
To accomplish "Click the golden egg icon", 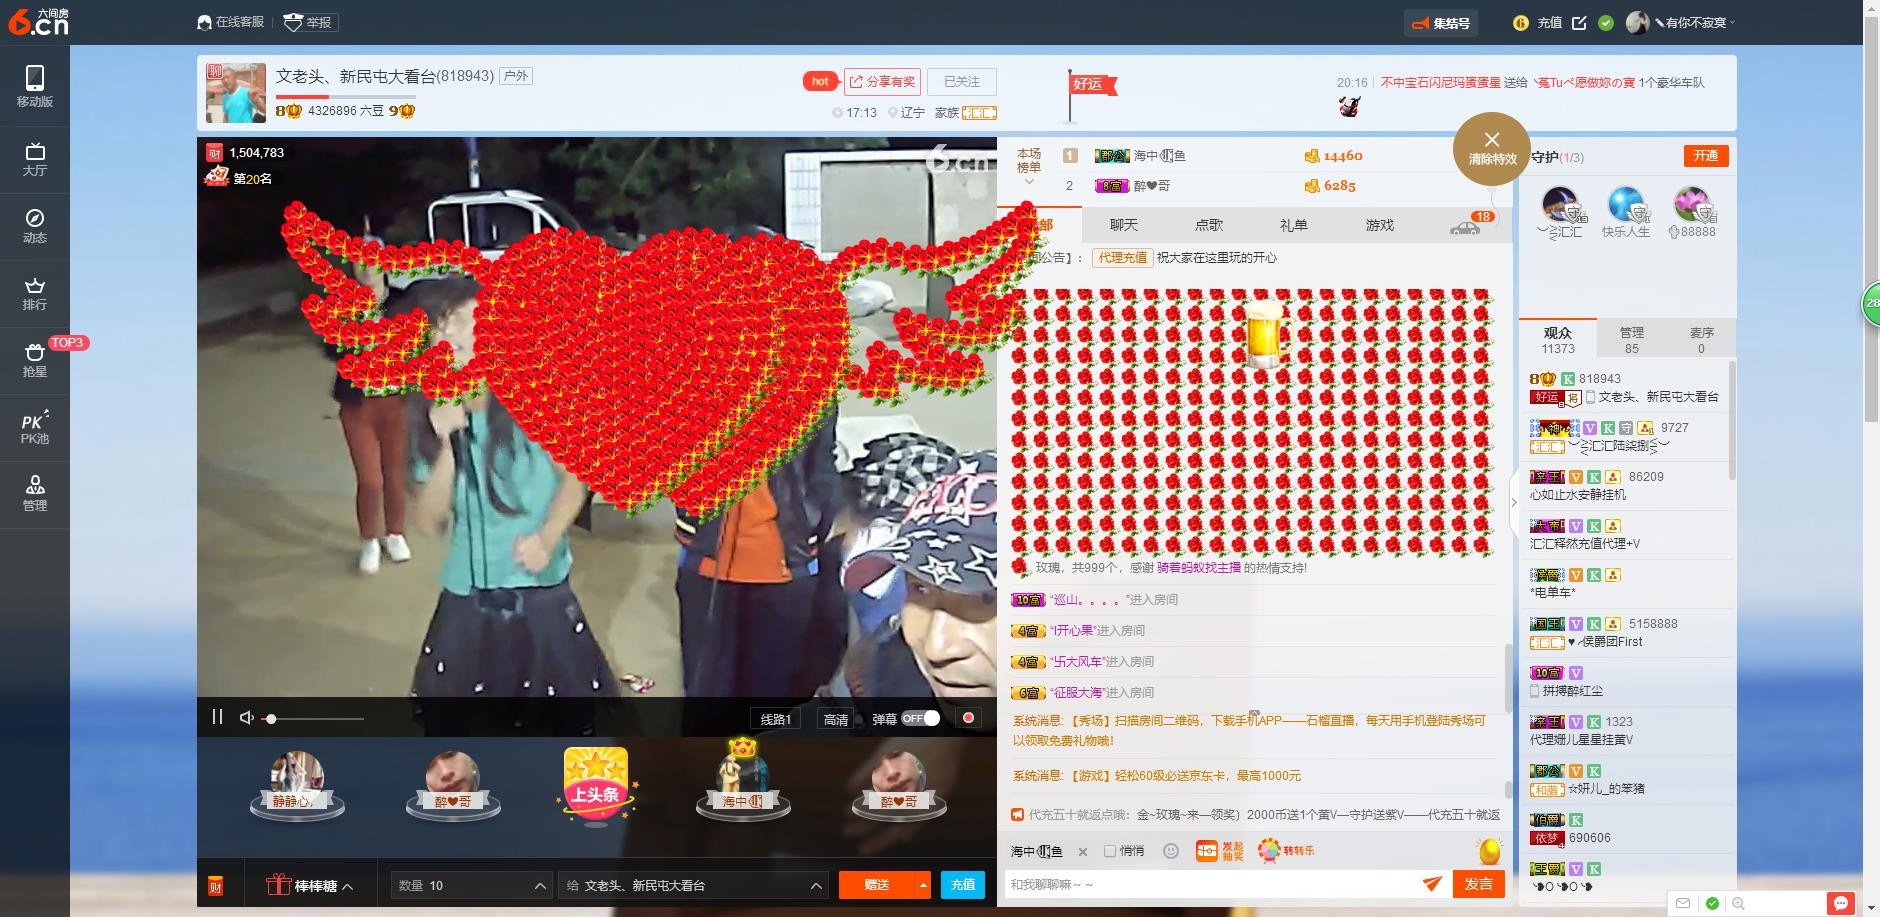I will (x=1490, y=851).
